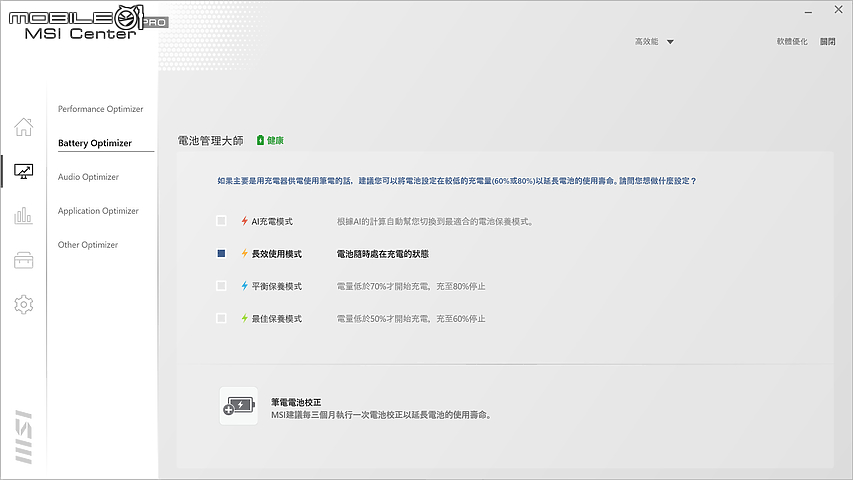This screenshot has width=853, height=480.
Task: Click the 高效能 mode text
Action: pos(646,41)
